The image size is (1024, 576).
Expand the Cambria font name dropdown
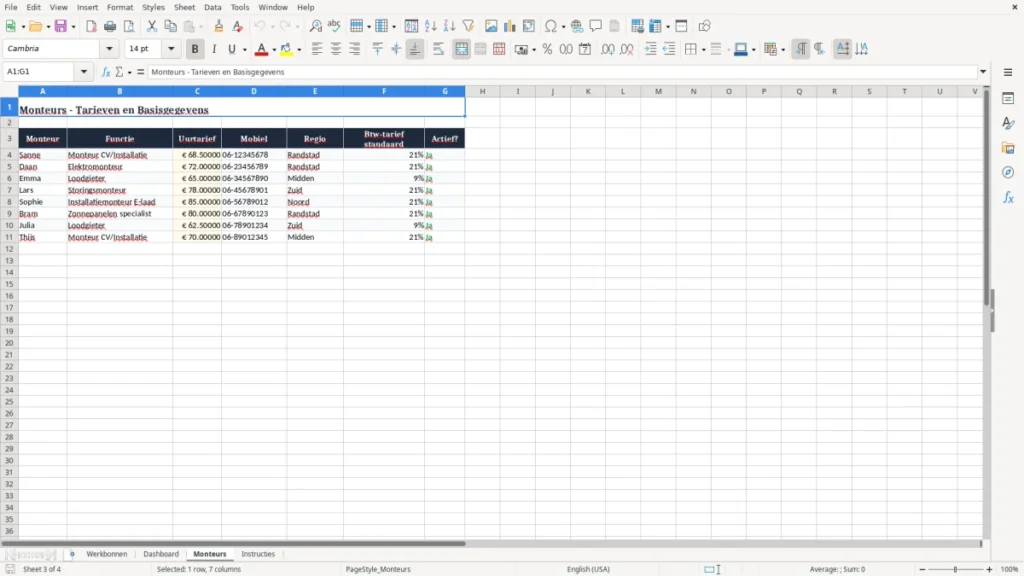pyautogui.click(x=109, y=48)
